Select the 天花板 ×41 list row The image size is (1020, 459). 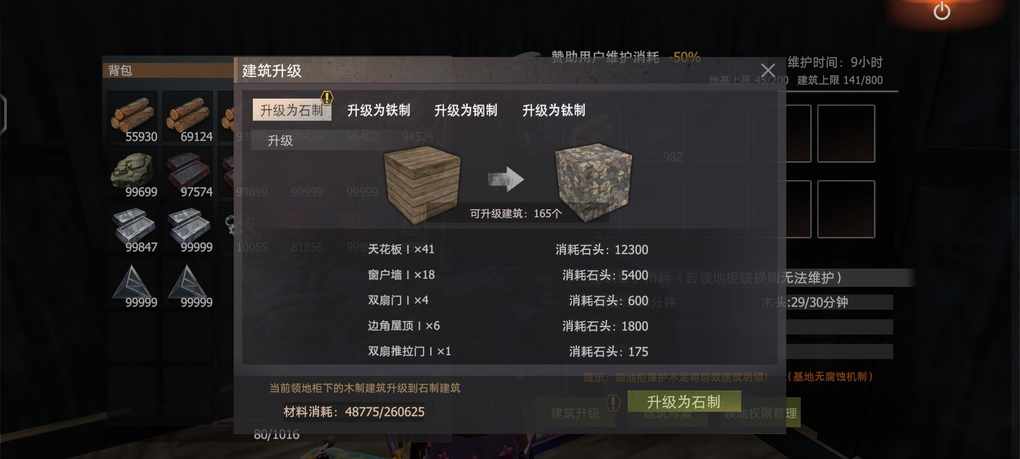coord(508,249)
